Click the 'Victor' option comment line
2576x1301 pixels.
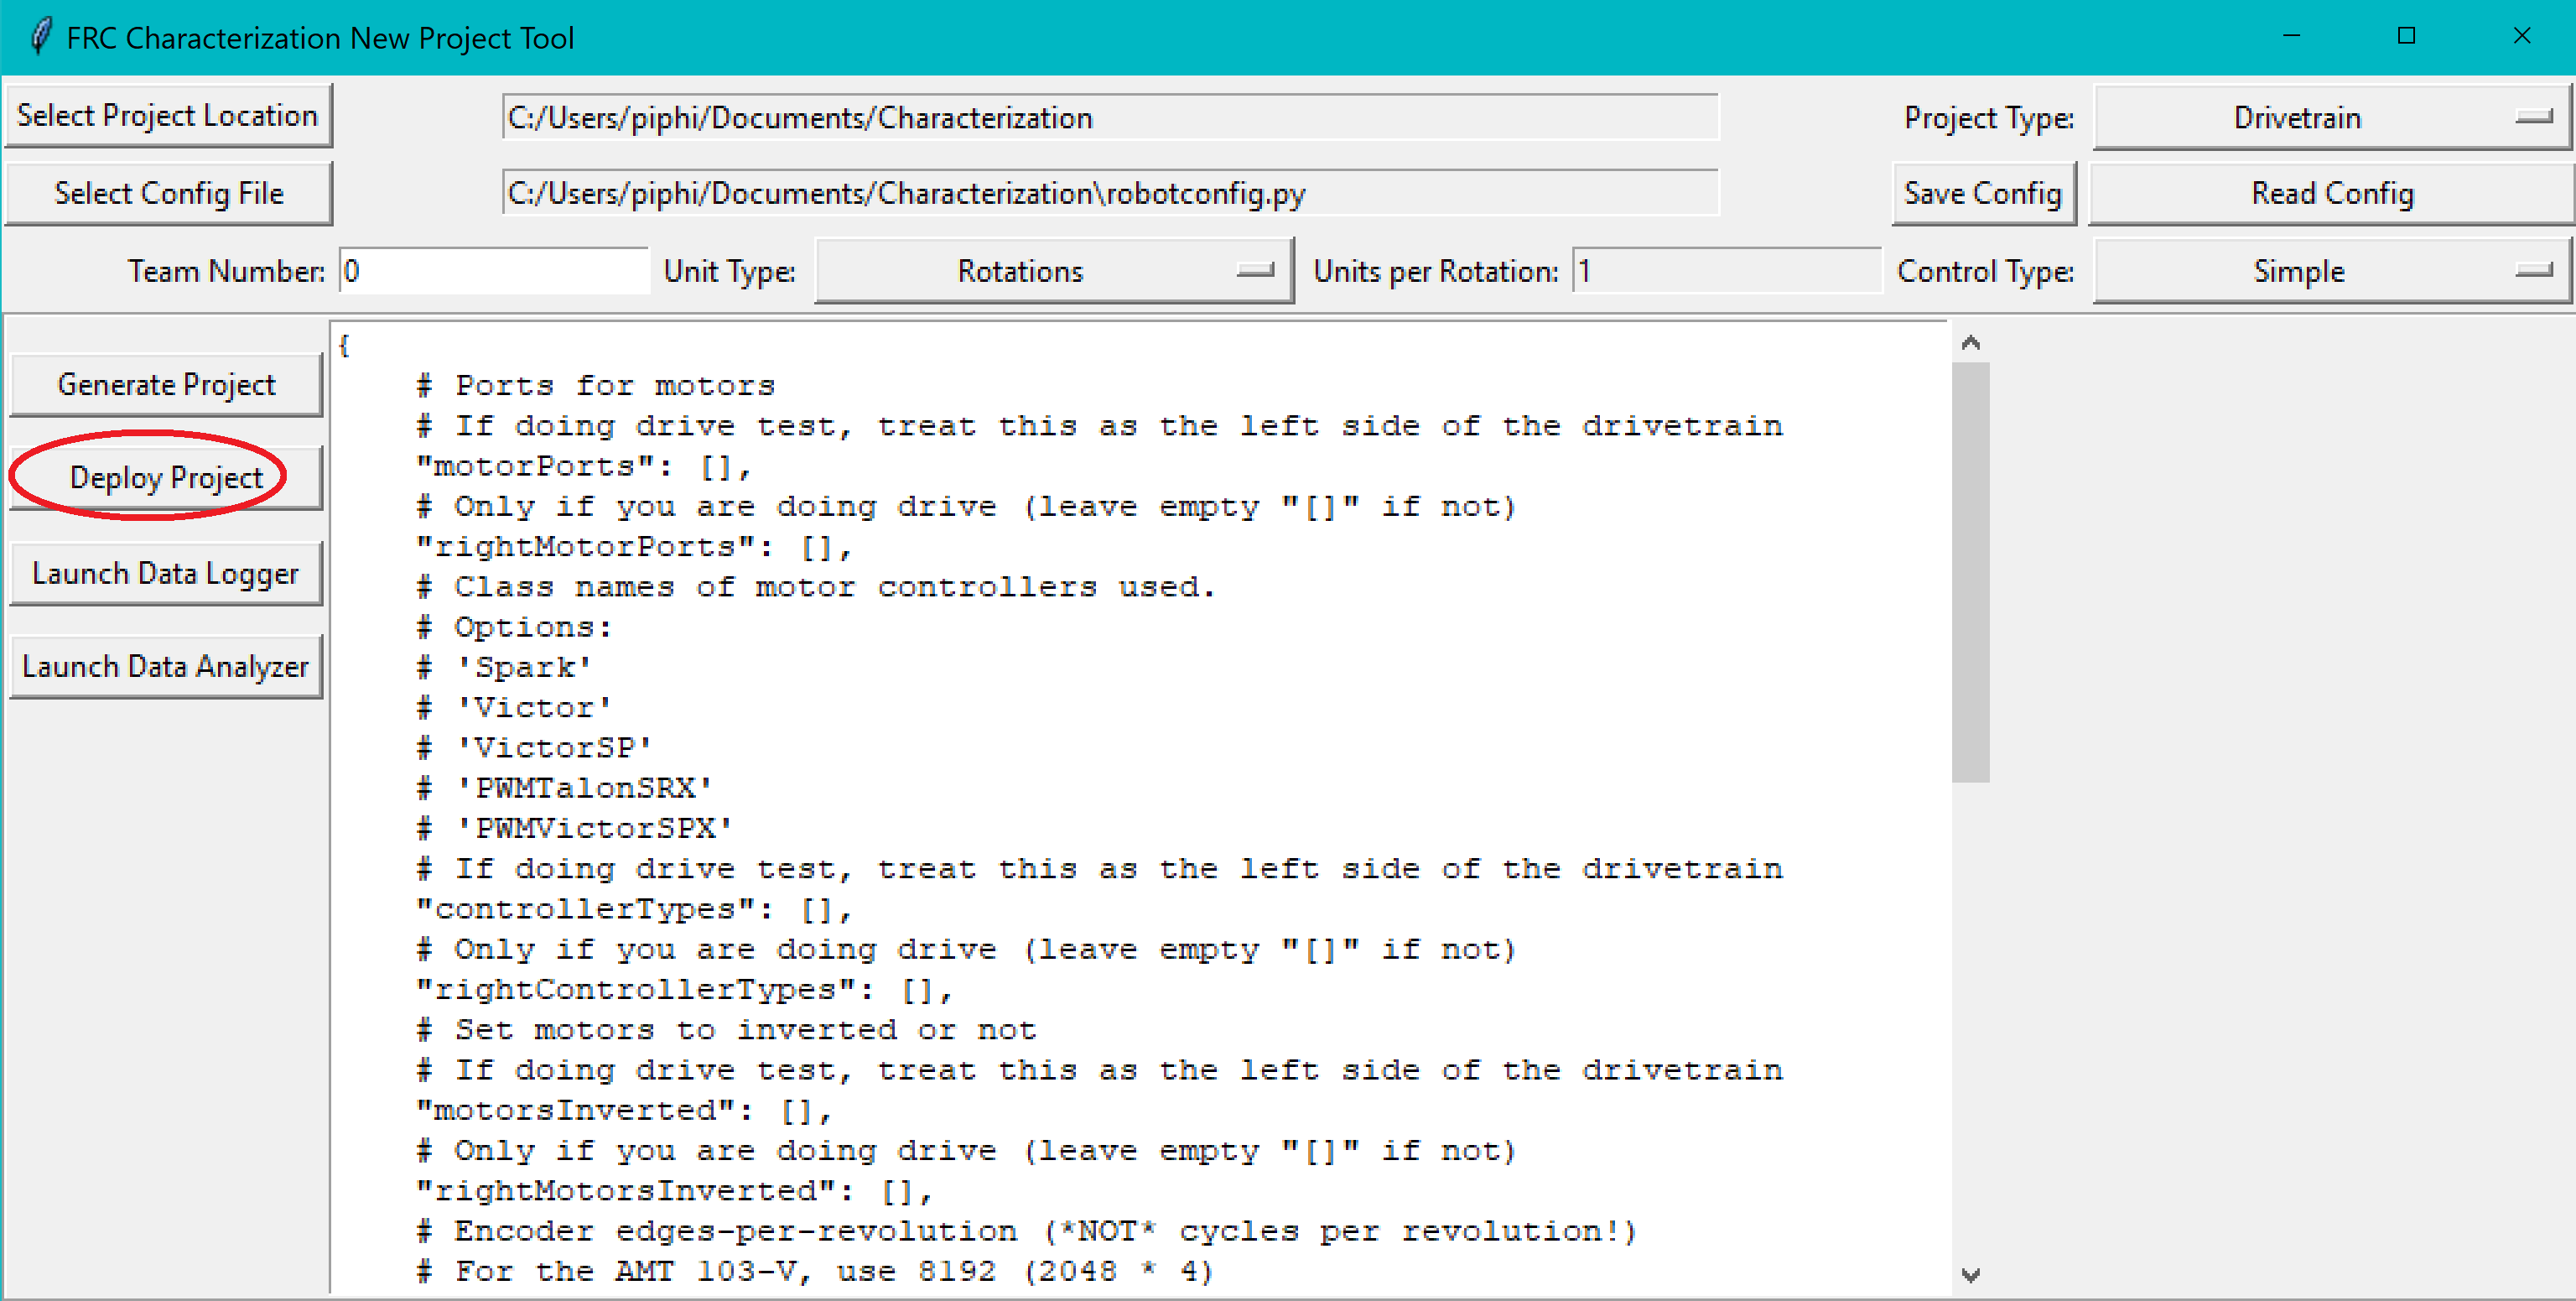click(x=514, y=708)
